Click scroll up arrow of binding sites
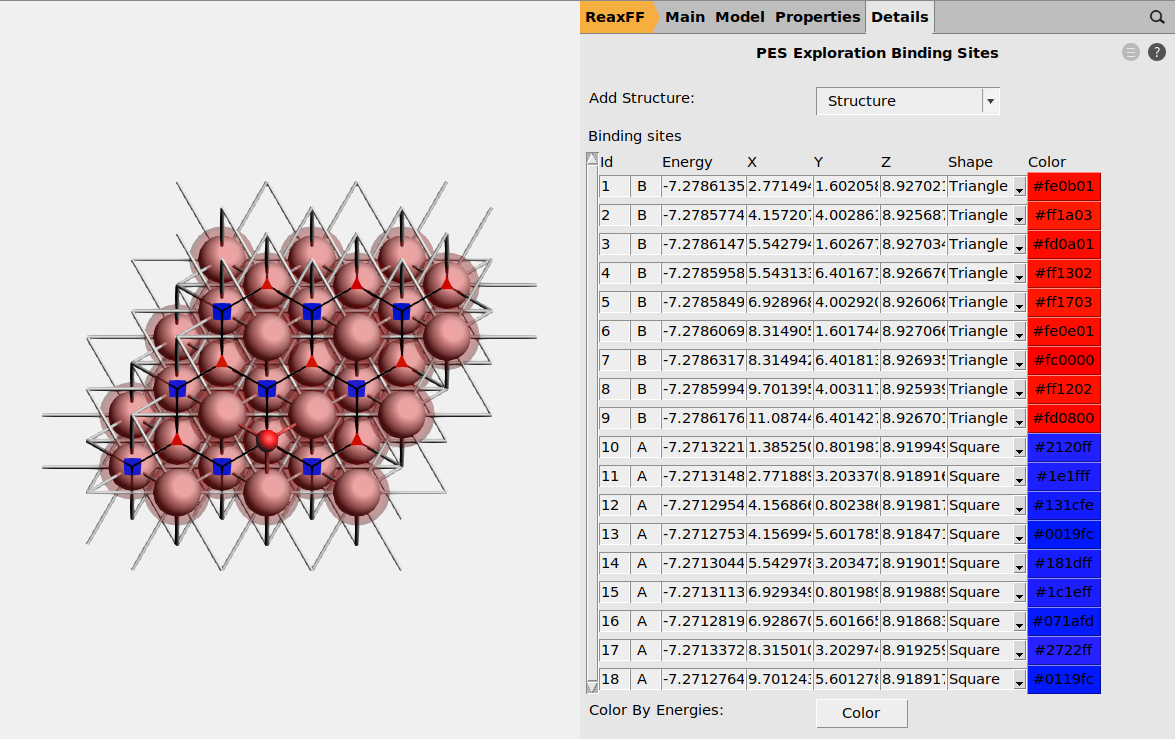The height and width of the screenshot is (739, 1175). click(x=592, y=159)
